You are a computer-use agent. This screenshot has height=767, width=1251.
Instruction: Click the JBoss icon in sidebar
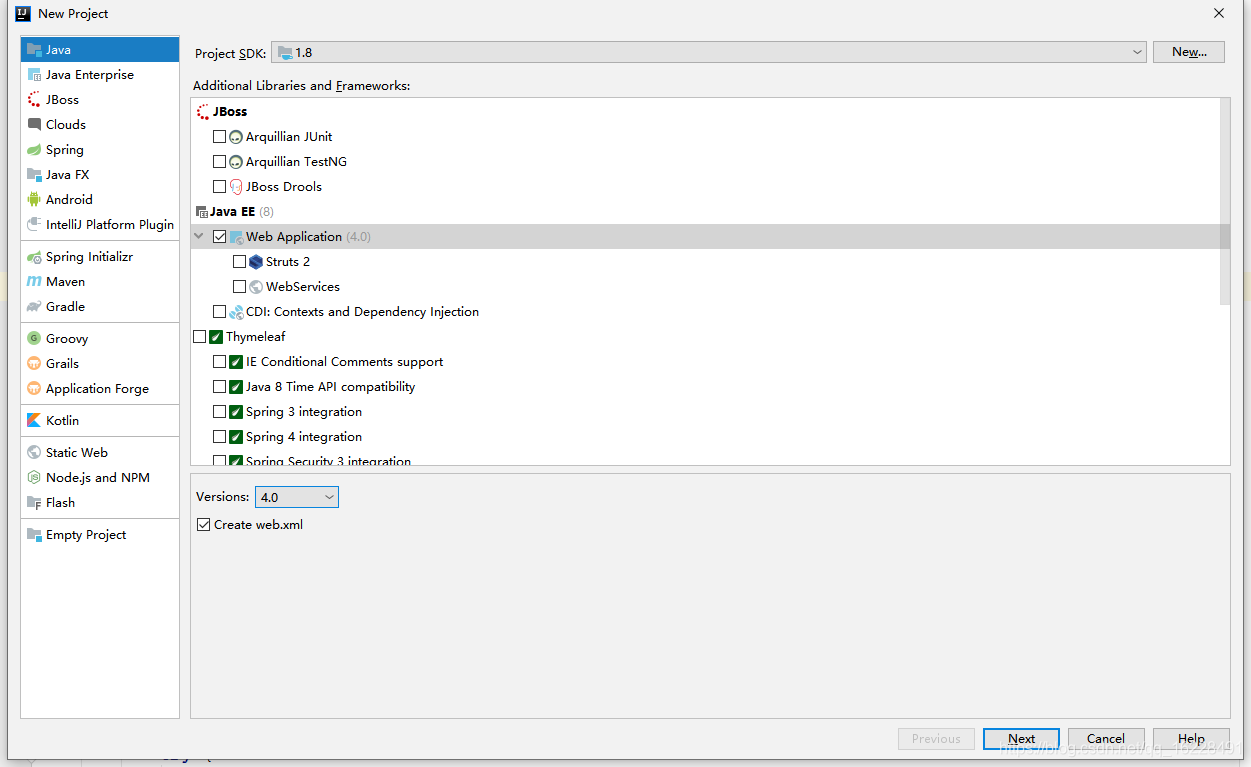[34, 99]
